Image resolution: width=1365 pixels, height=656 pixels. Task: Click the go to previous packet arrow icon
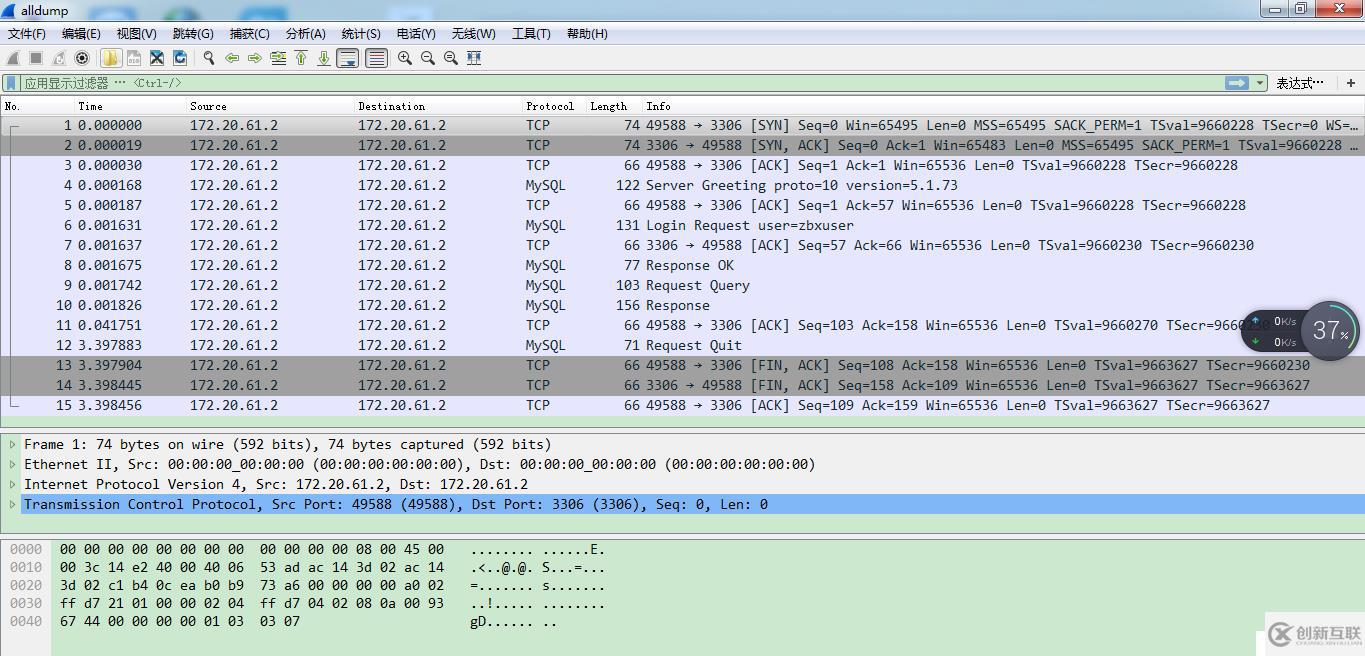point(233,57)
